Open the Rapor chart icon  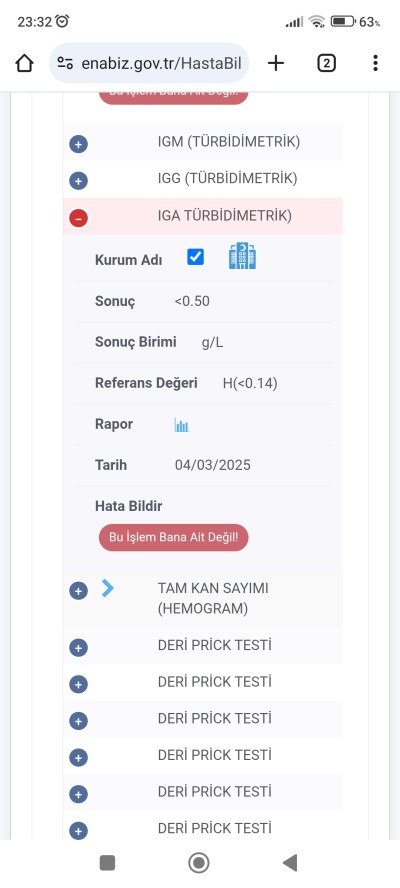181,425
